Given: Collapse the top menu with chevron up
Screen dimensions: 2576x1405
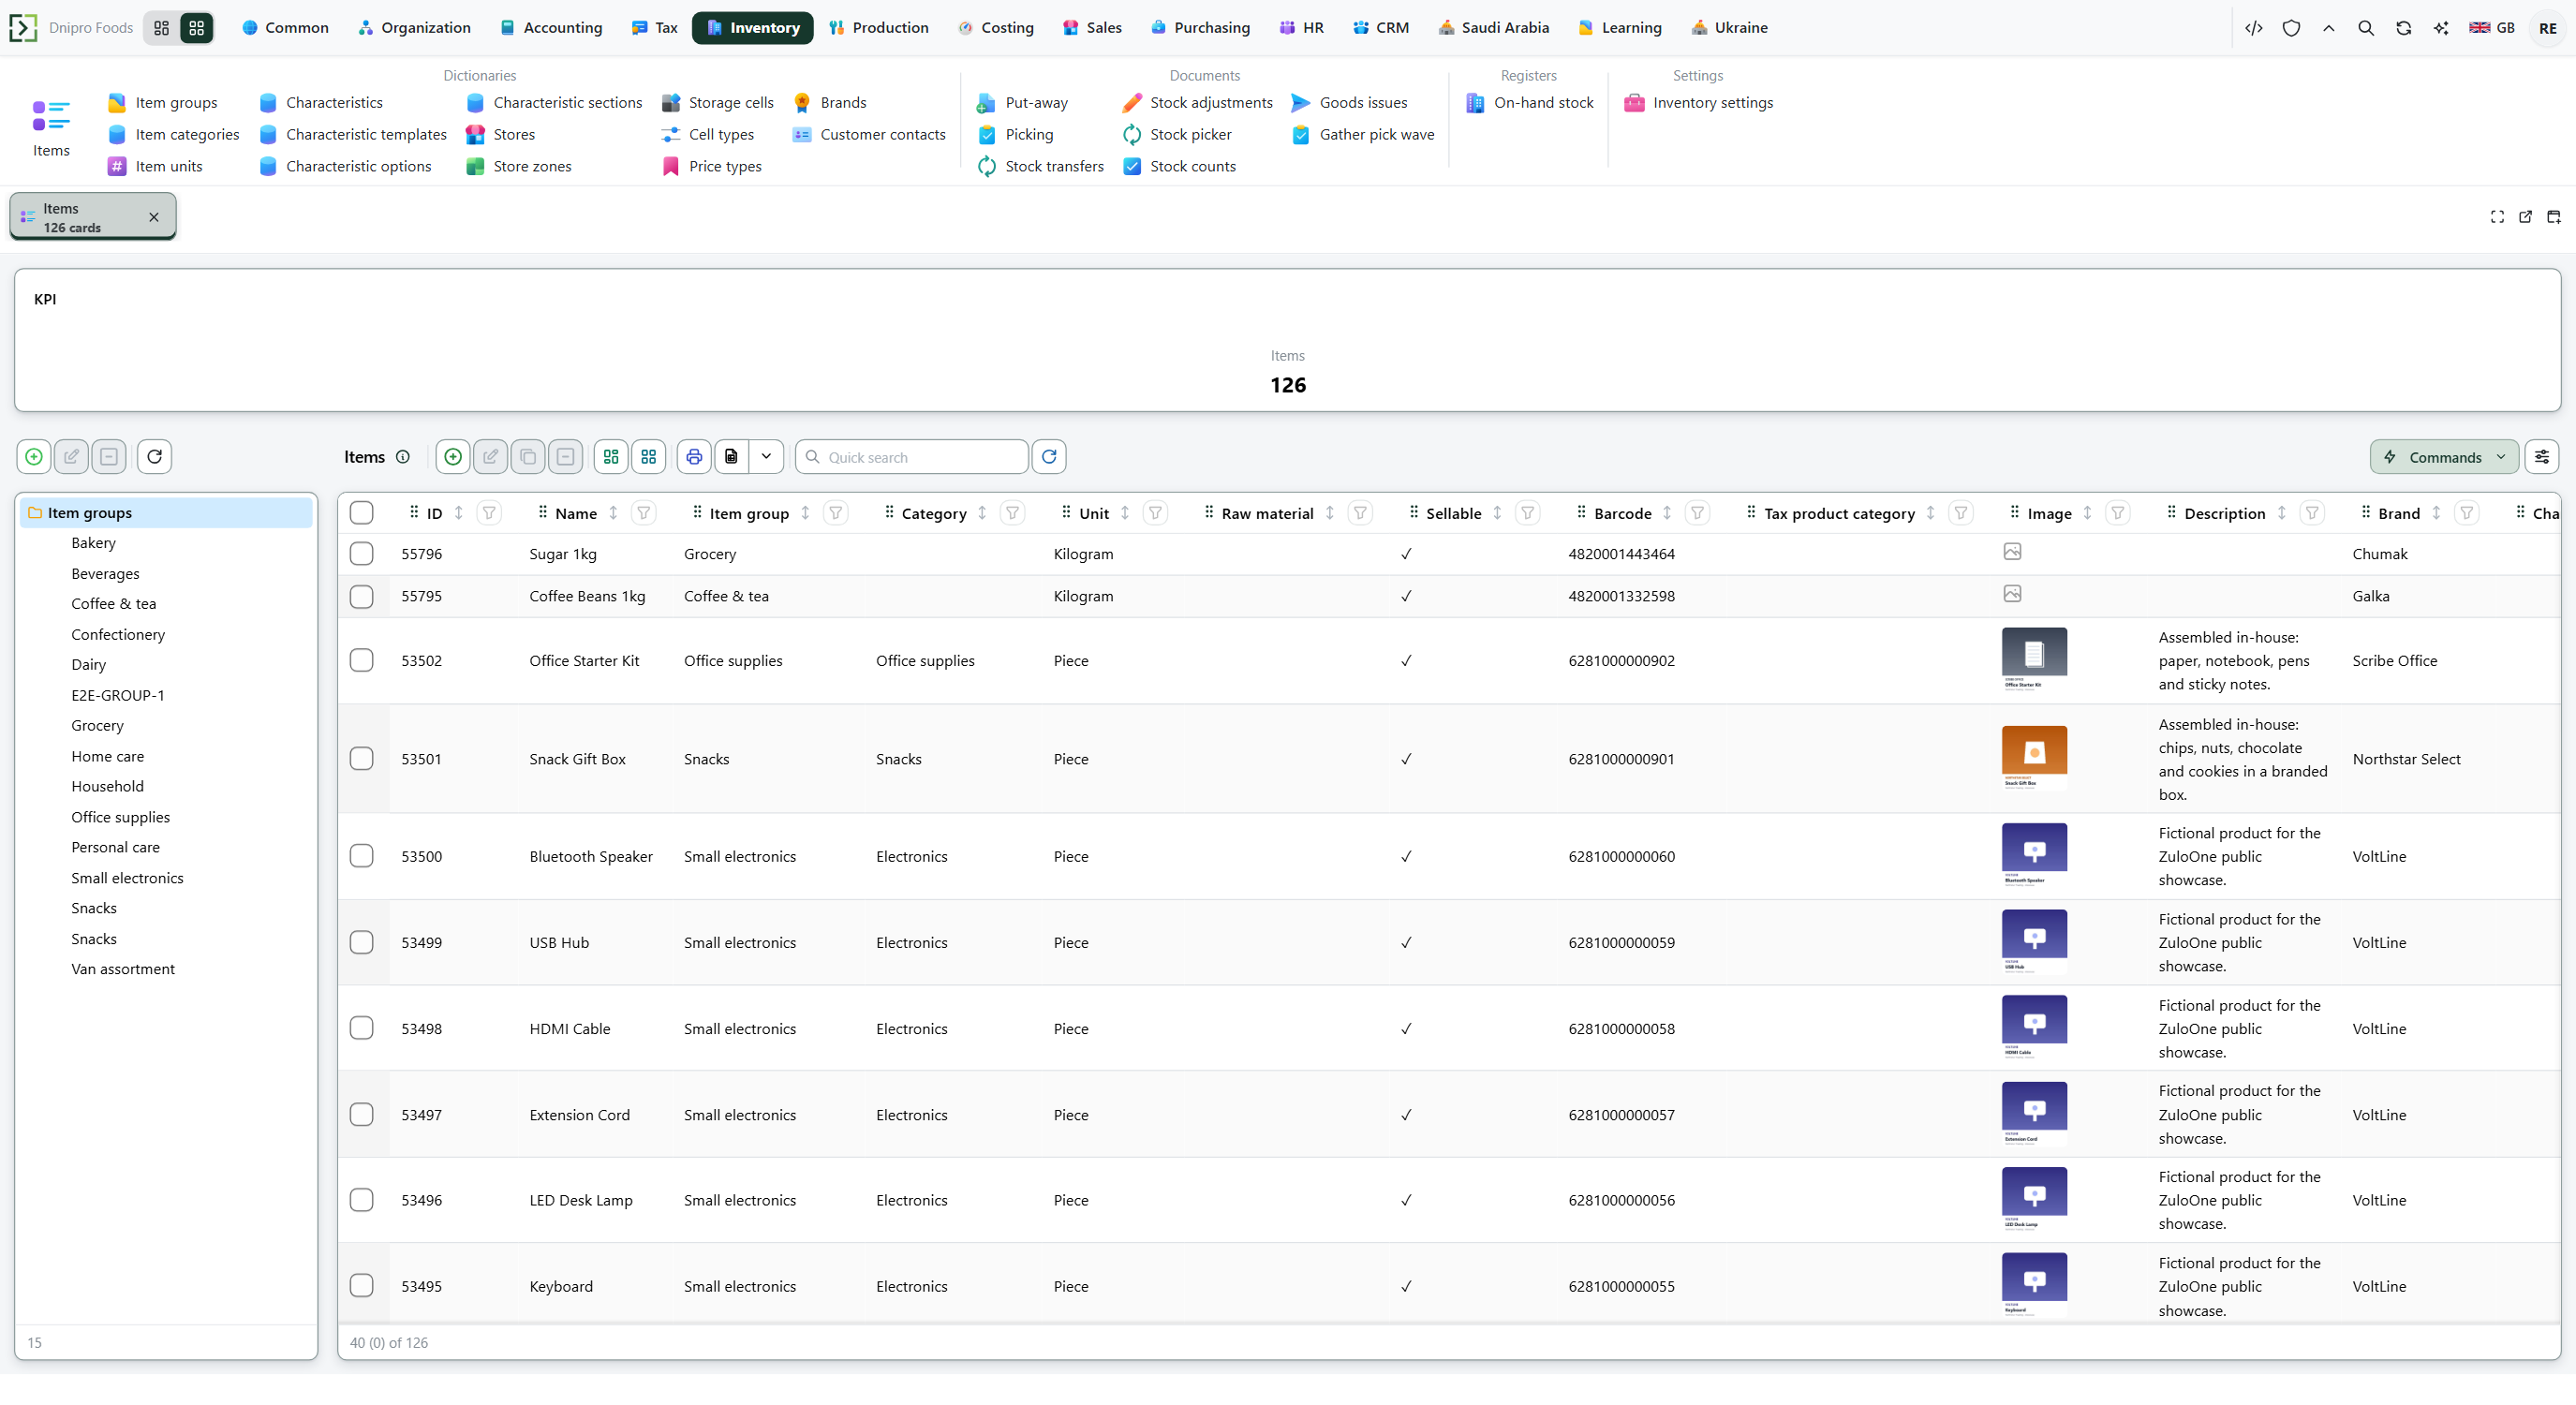Looking at the screenshot, I should click(2329, 28).
